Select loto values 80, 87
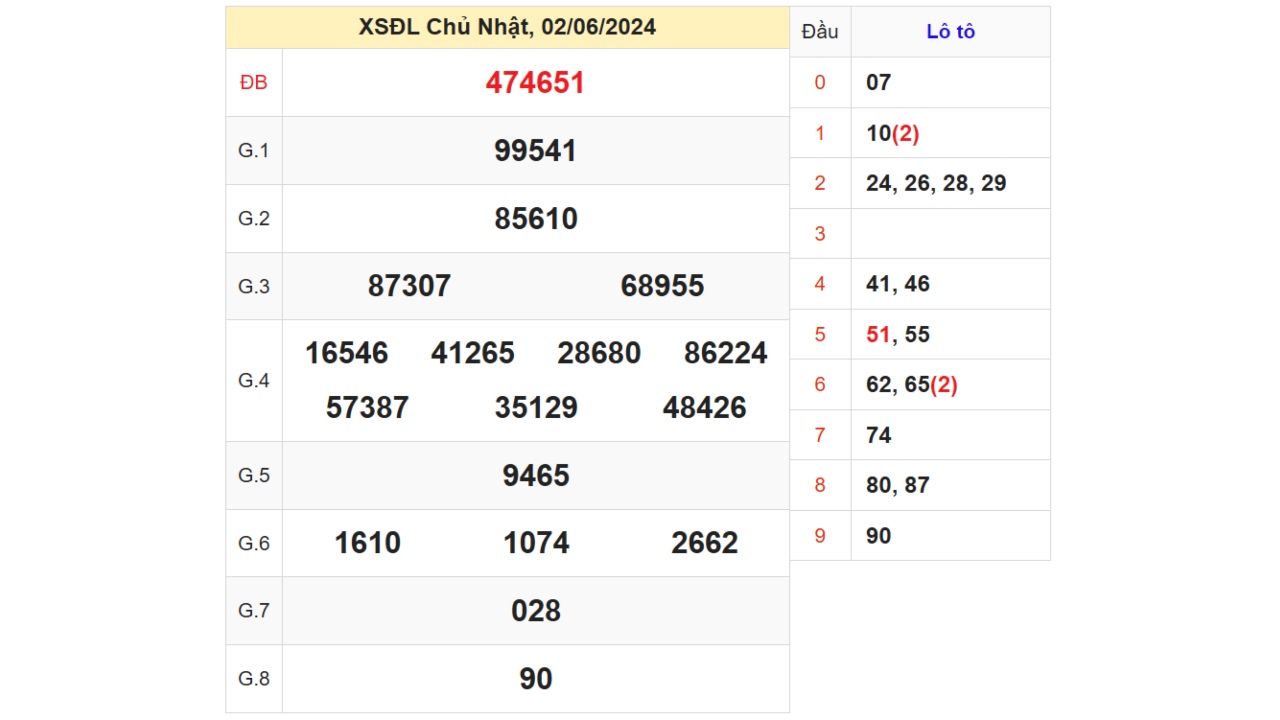This screenshot has width=1280, height=720. point(898,486)
